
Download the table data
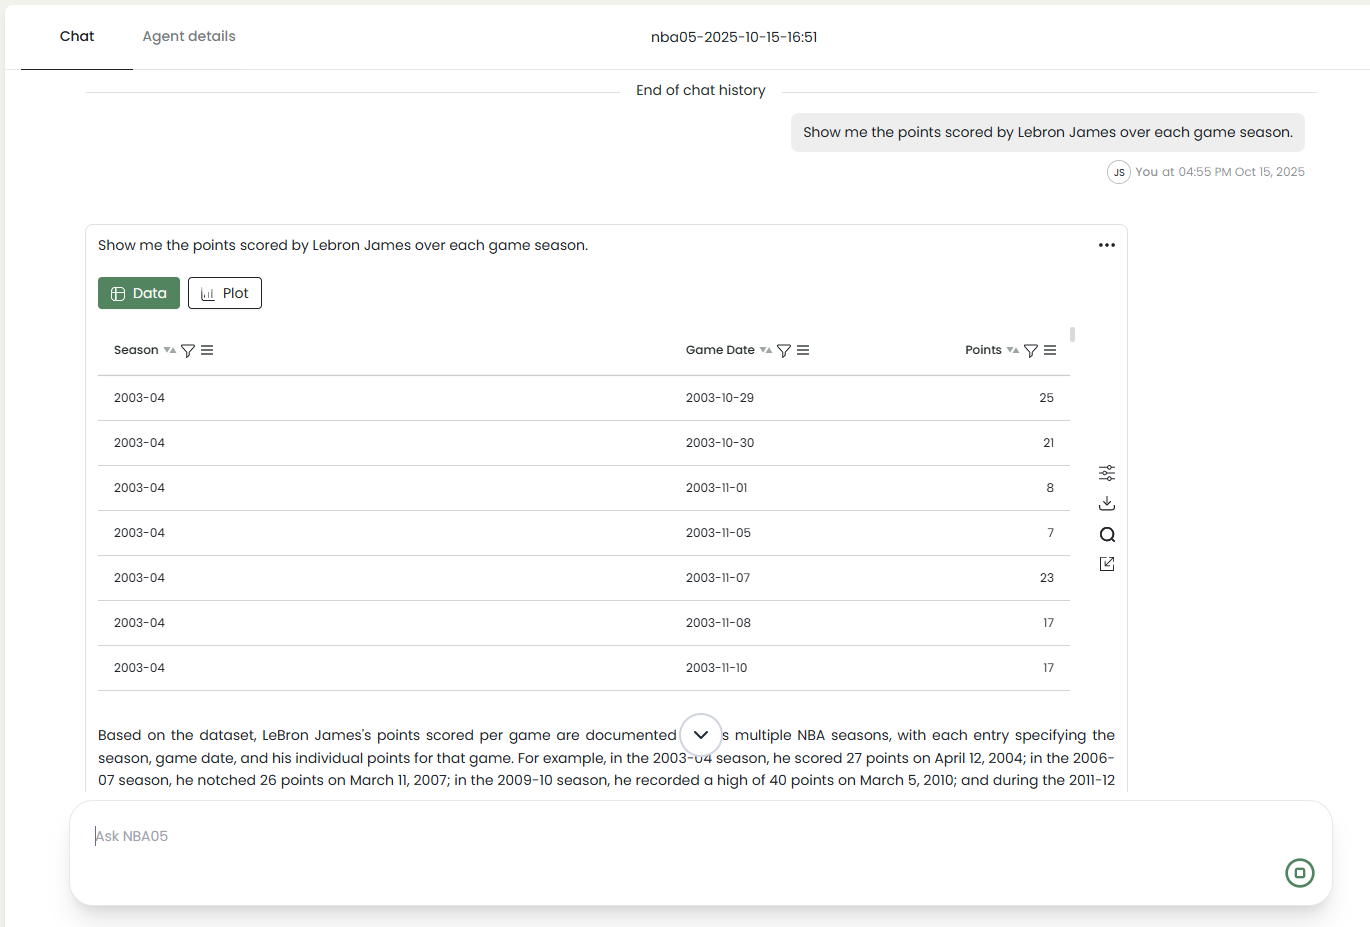[1107, 503]
